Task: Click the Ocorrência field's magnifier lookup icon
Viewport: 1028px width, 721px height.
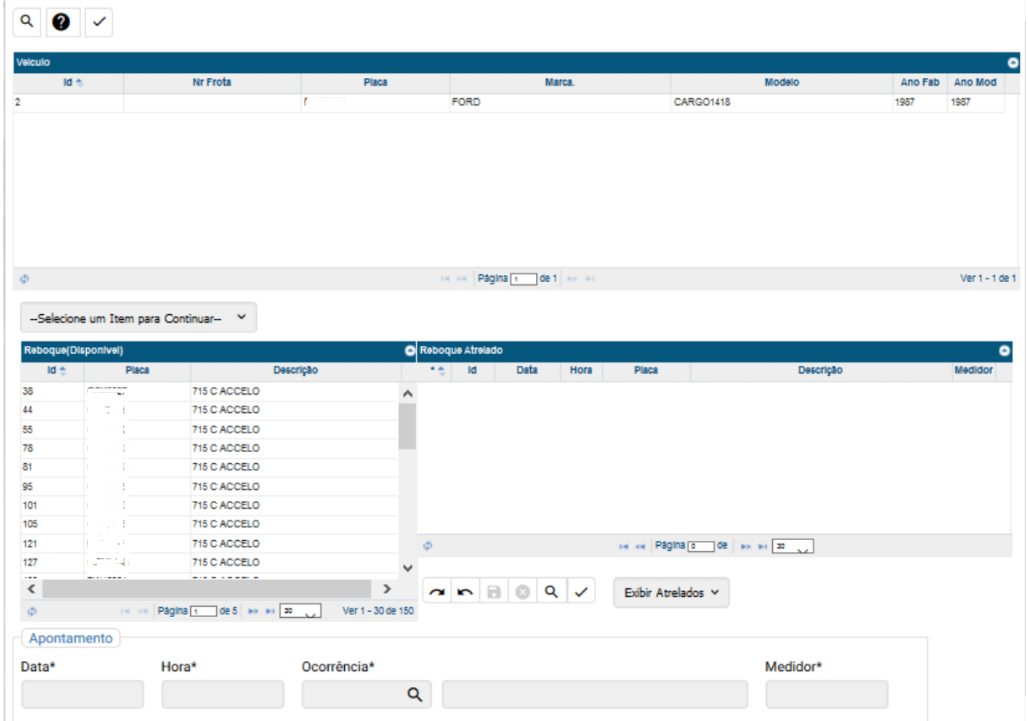Action: click(x=412, y=694)
